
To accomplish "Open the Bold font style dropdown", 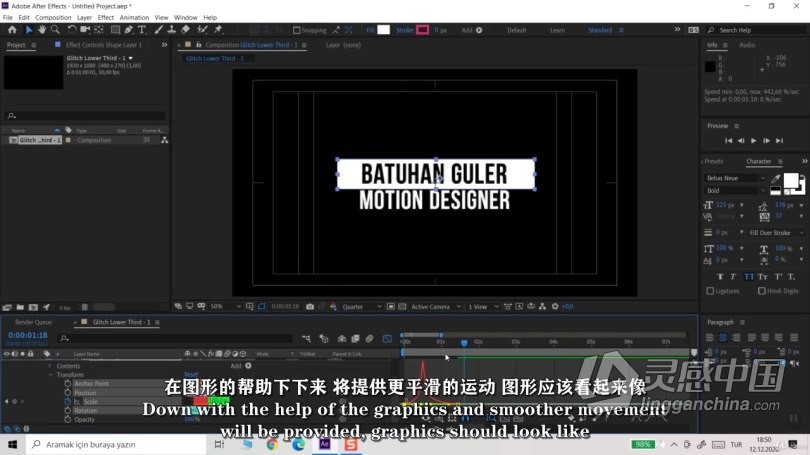I will click(736, 191).
